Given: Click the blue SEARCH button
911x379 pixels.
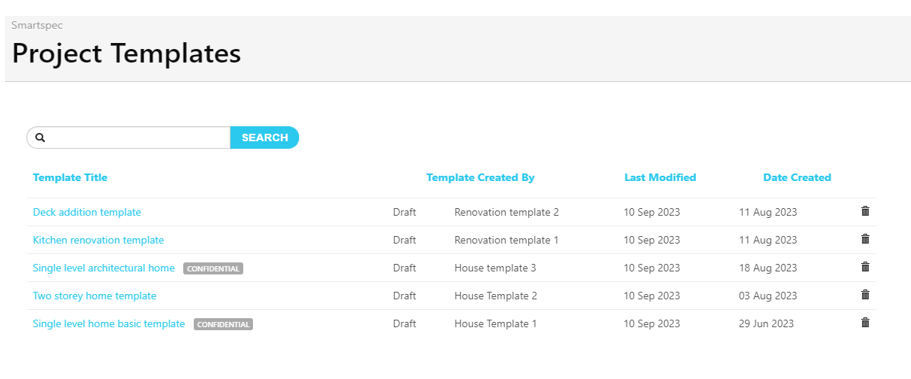Looking at the screenshot, I should pyautogui.click(x=264, y=138).
